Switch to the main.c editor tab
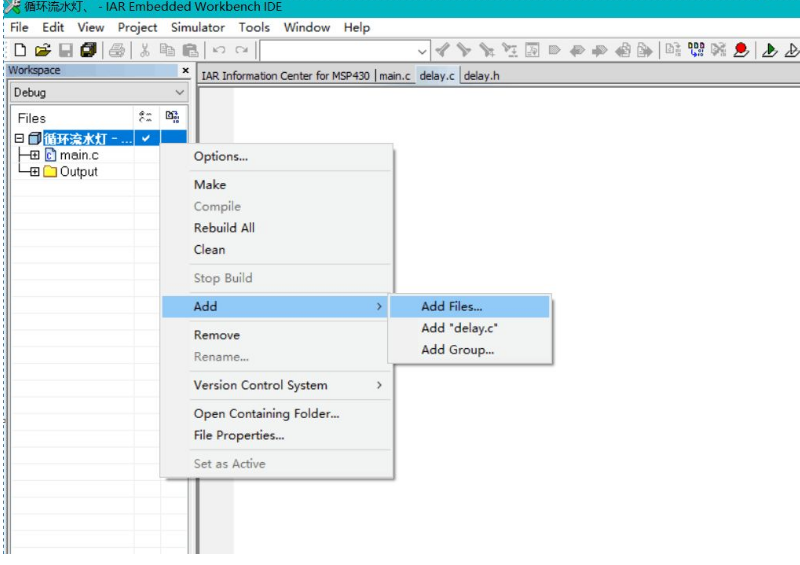This screenshot has width=800, height=565. click(394, 76)
